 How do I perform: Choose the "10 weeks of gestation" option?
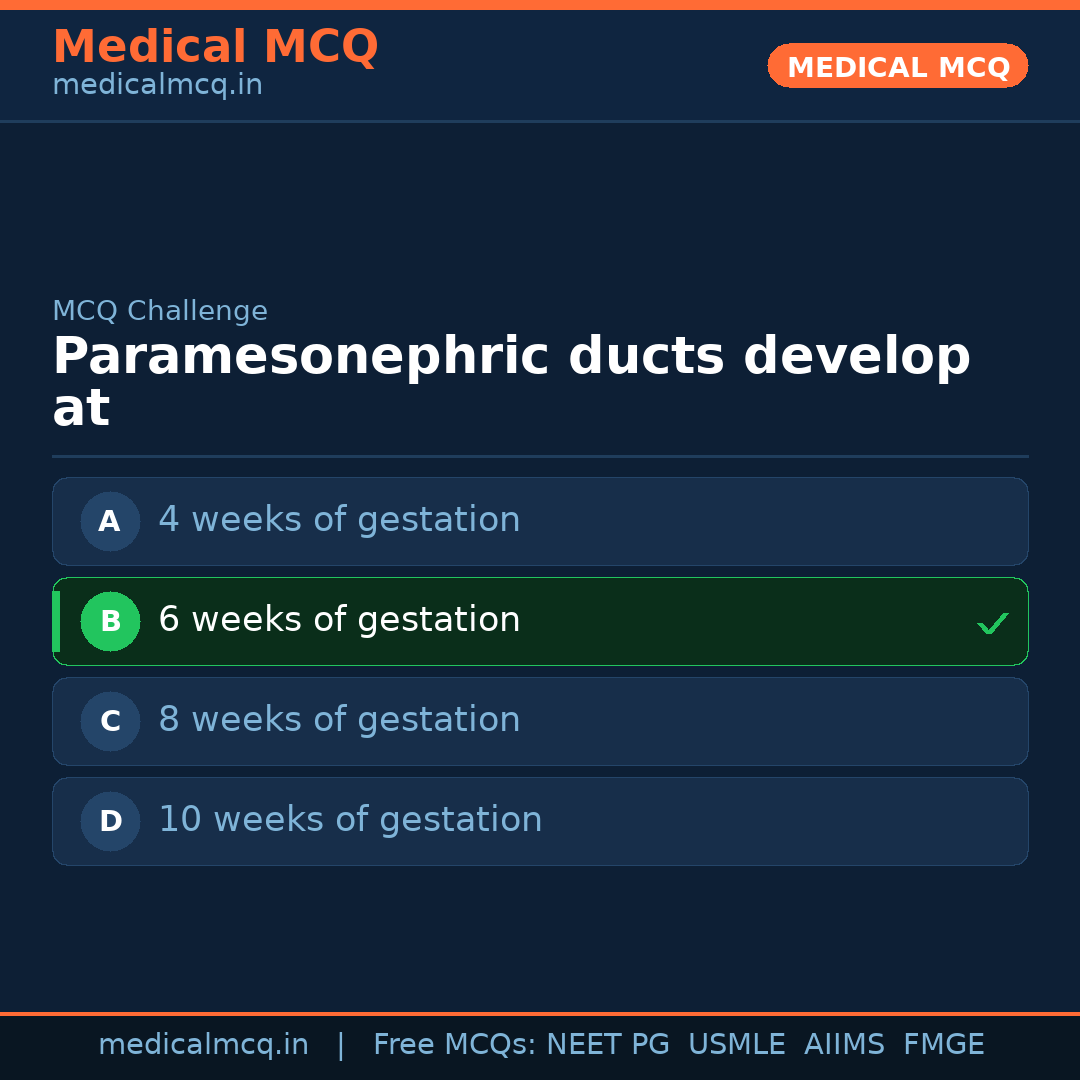[x=350, y=820]
